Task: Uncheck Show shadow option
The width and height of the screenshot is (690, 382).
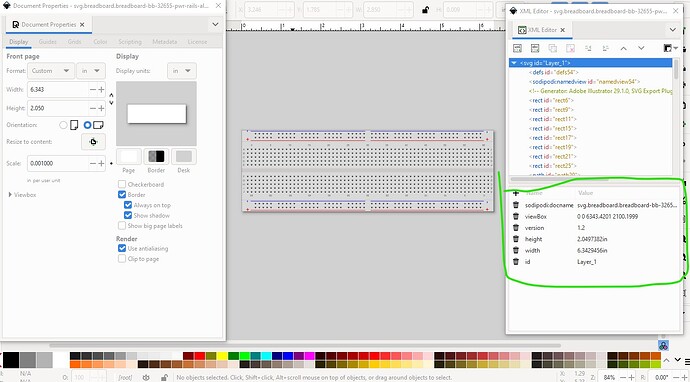Action: pos(128,215)
